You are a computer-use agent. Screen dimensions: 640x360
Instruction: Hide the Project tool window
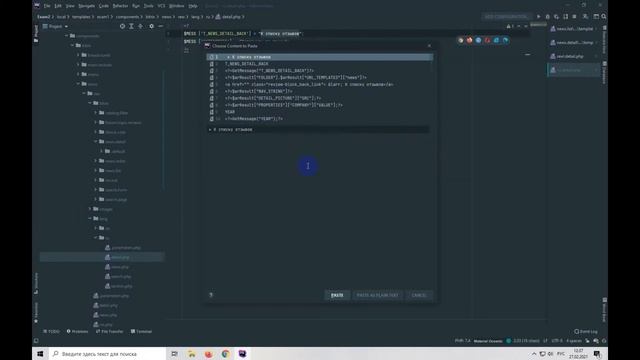point(160,26)
